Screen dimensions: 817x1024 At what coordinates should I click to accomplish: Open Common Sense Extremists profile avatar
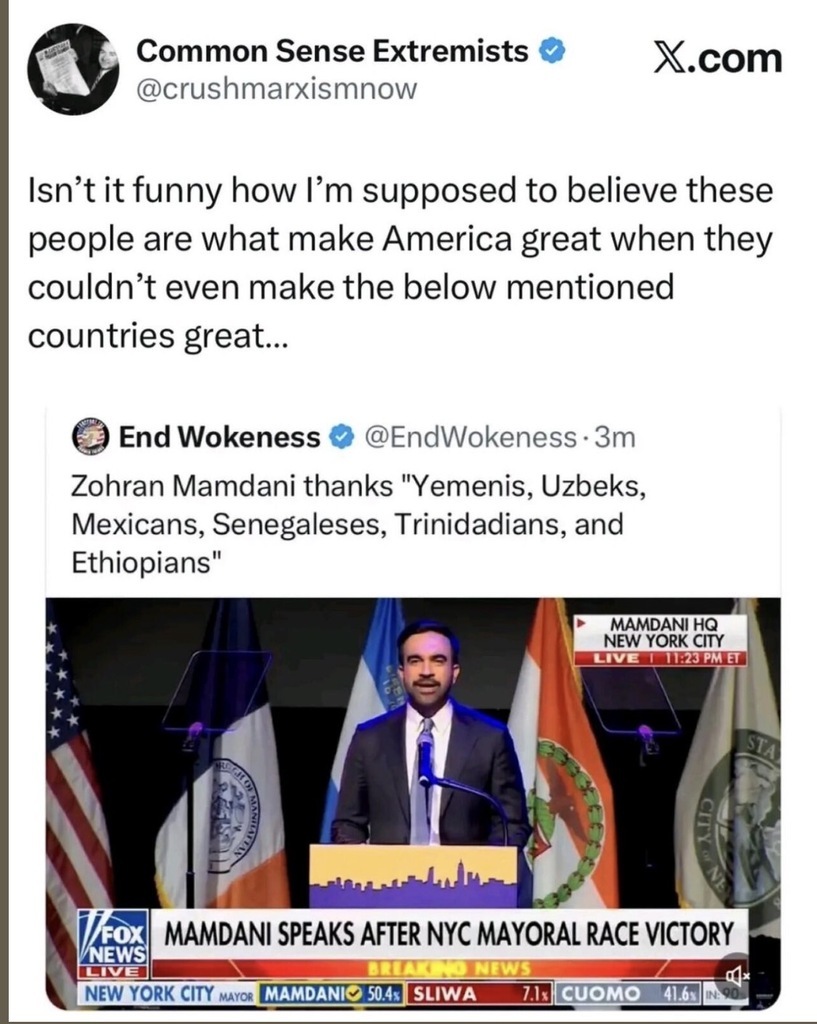pyautogui.click(x=73, y=69)
